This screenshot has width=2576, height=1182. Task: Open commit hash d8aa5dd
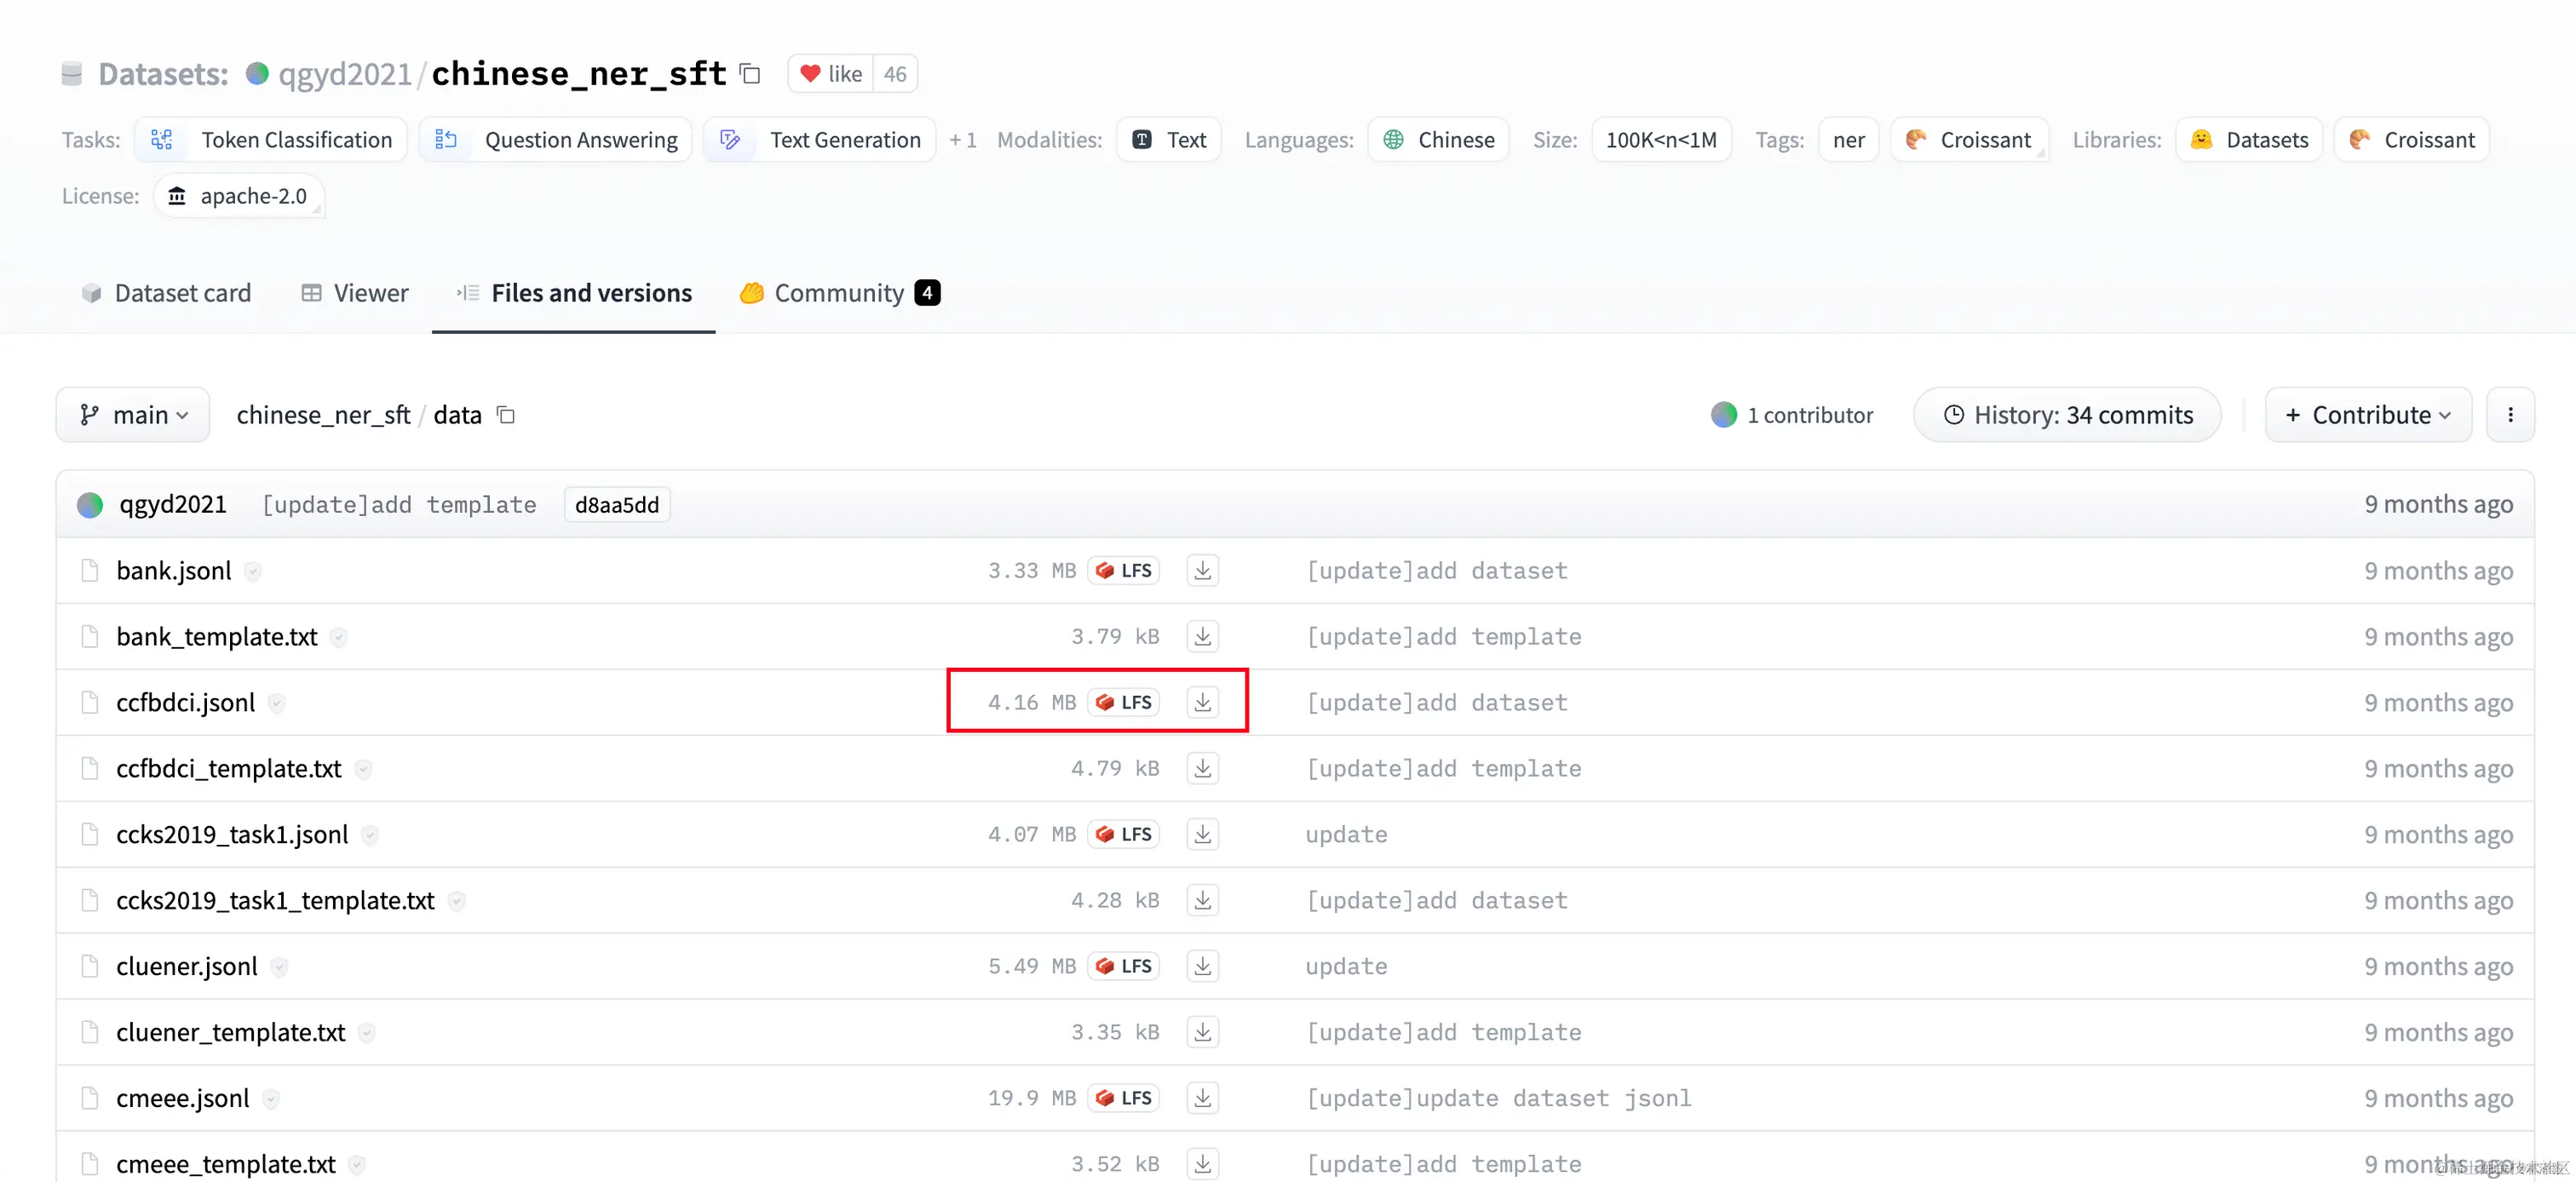(x=616, y=505)
